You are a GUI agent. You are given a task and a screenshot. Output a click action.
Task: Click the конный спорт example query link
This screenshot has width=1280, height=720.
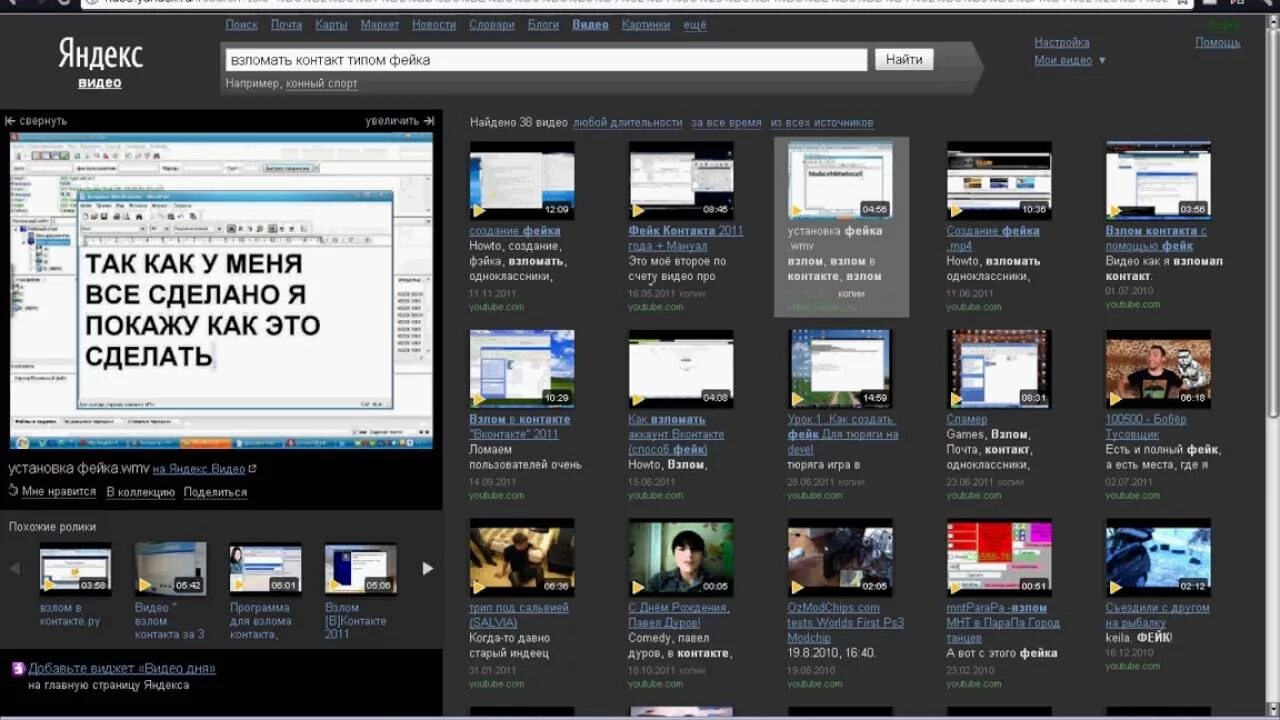(x=322, y=84)
